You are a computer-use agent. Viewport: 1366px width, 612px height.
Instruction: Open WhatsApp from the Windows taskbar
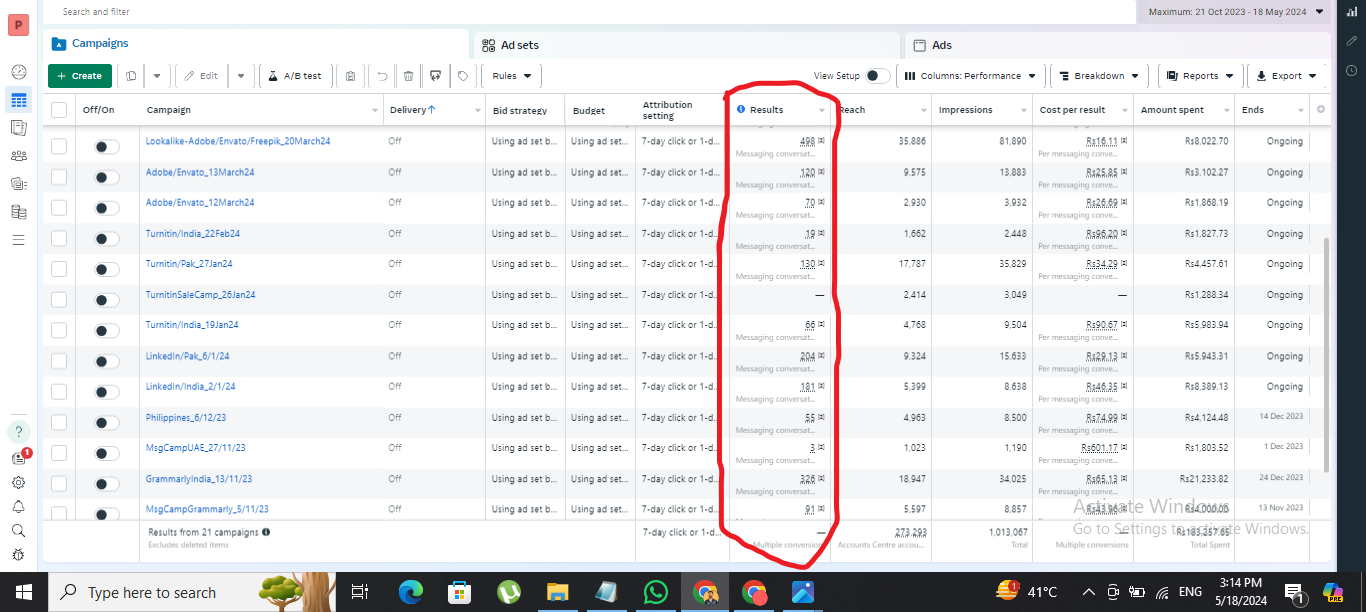[x=655, y=592]
